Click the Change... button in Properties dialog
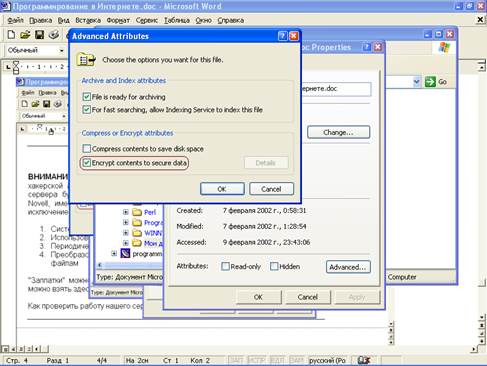The image size is (487, 366). pos(338,132)
